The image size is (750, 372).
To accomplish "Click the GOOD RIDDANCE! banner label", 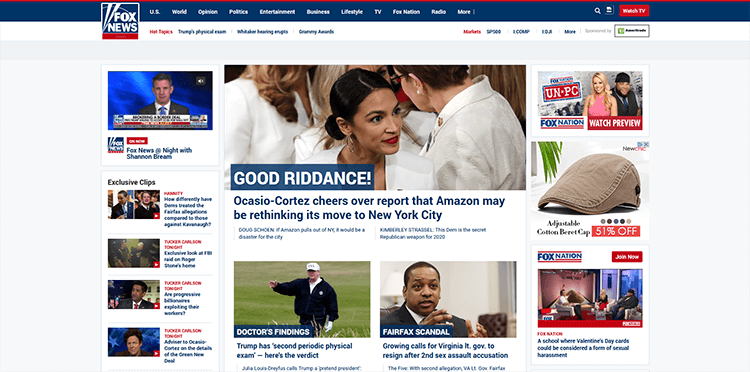I will [x=302, y=178].
